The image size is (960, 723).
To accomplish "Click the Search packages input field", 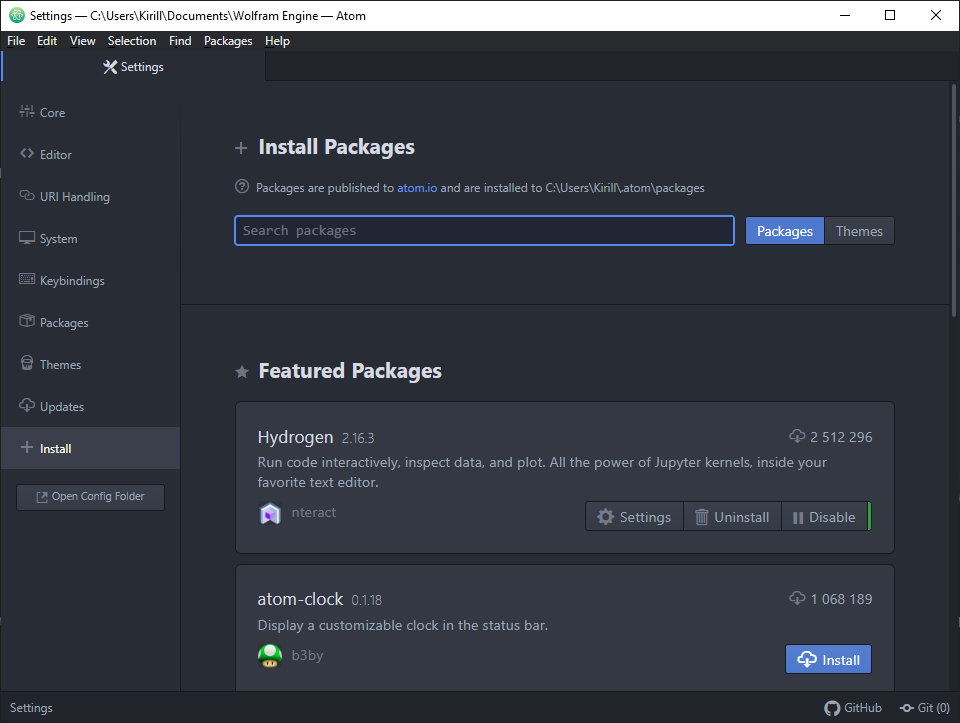I will click(484, 231).
